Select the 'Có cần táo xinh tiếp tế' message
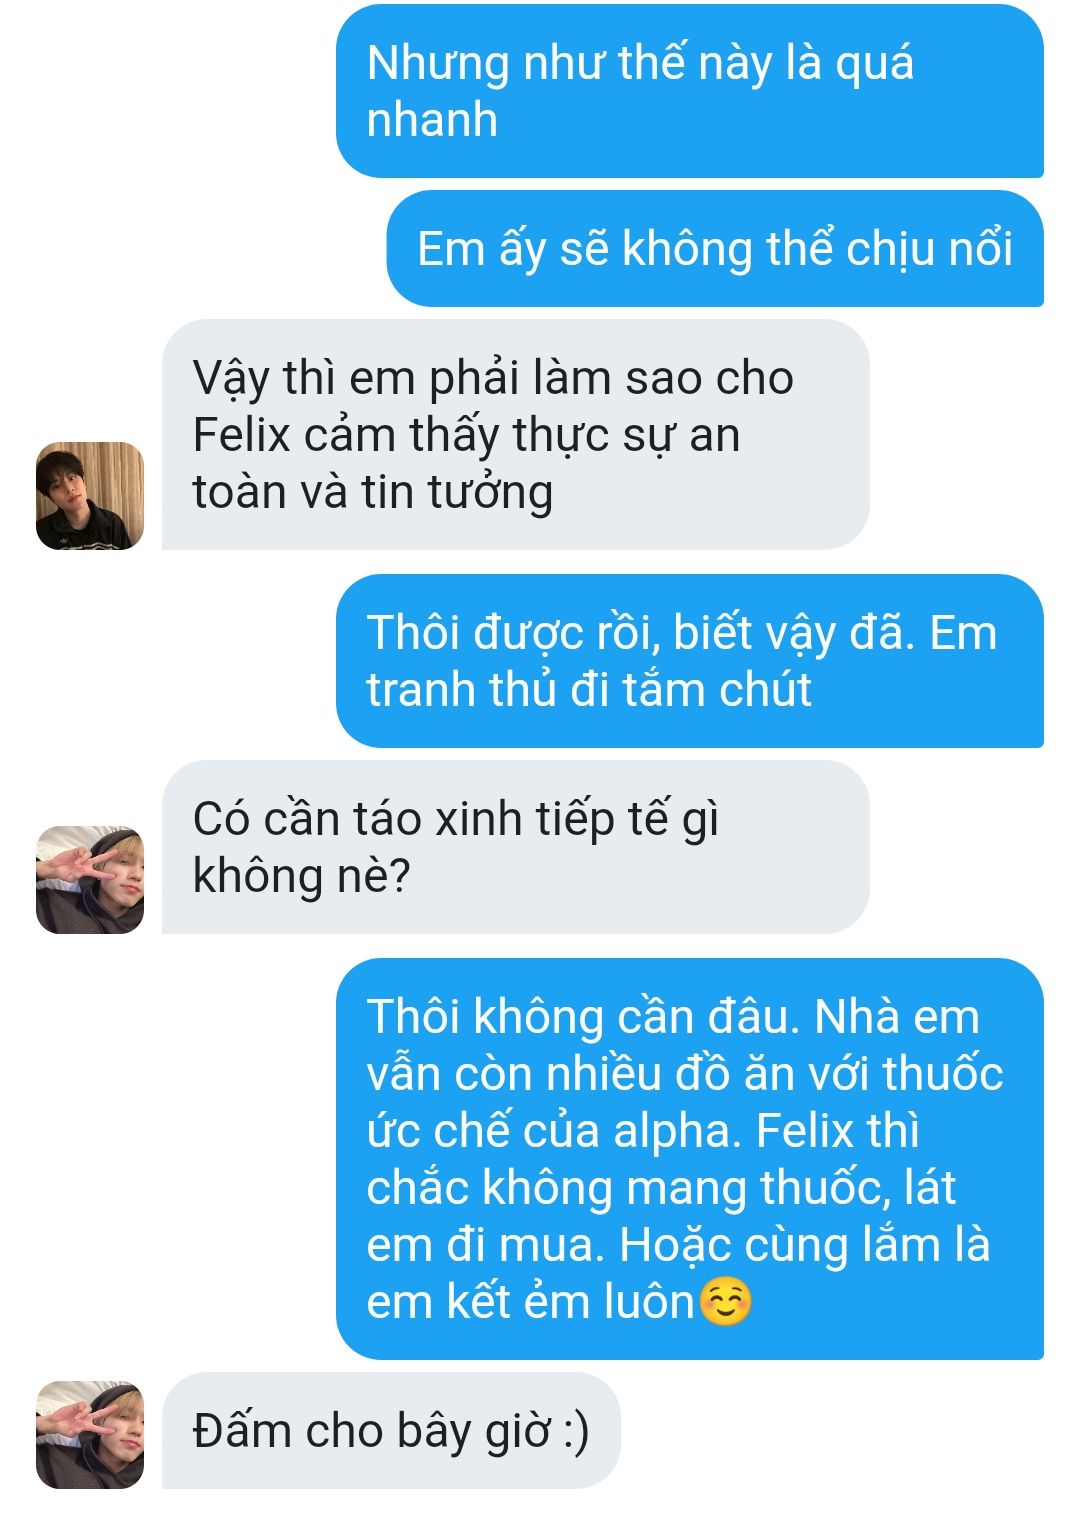Screen dimensions: 1080x1514 (x=516, y=847)
